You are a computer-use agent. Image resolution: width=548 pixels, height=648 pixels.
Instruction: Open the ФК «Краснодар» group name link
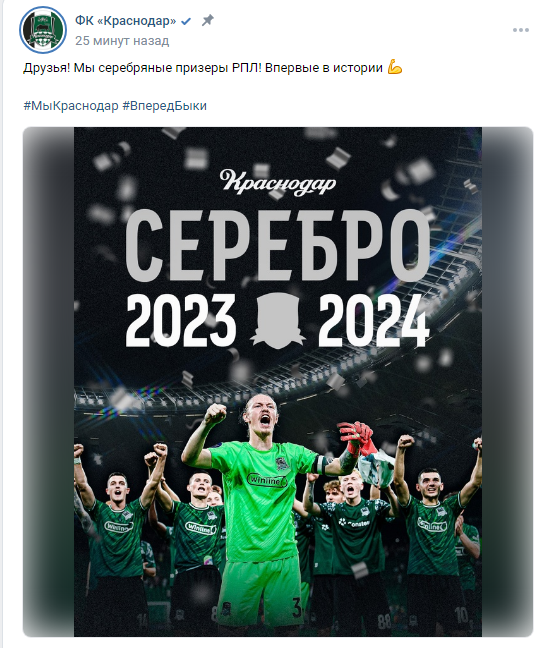point(125,21)
